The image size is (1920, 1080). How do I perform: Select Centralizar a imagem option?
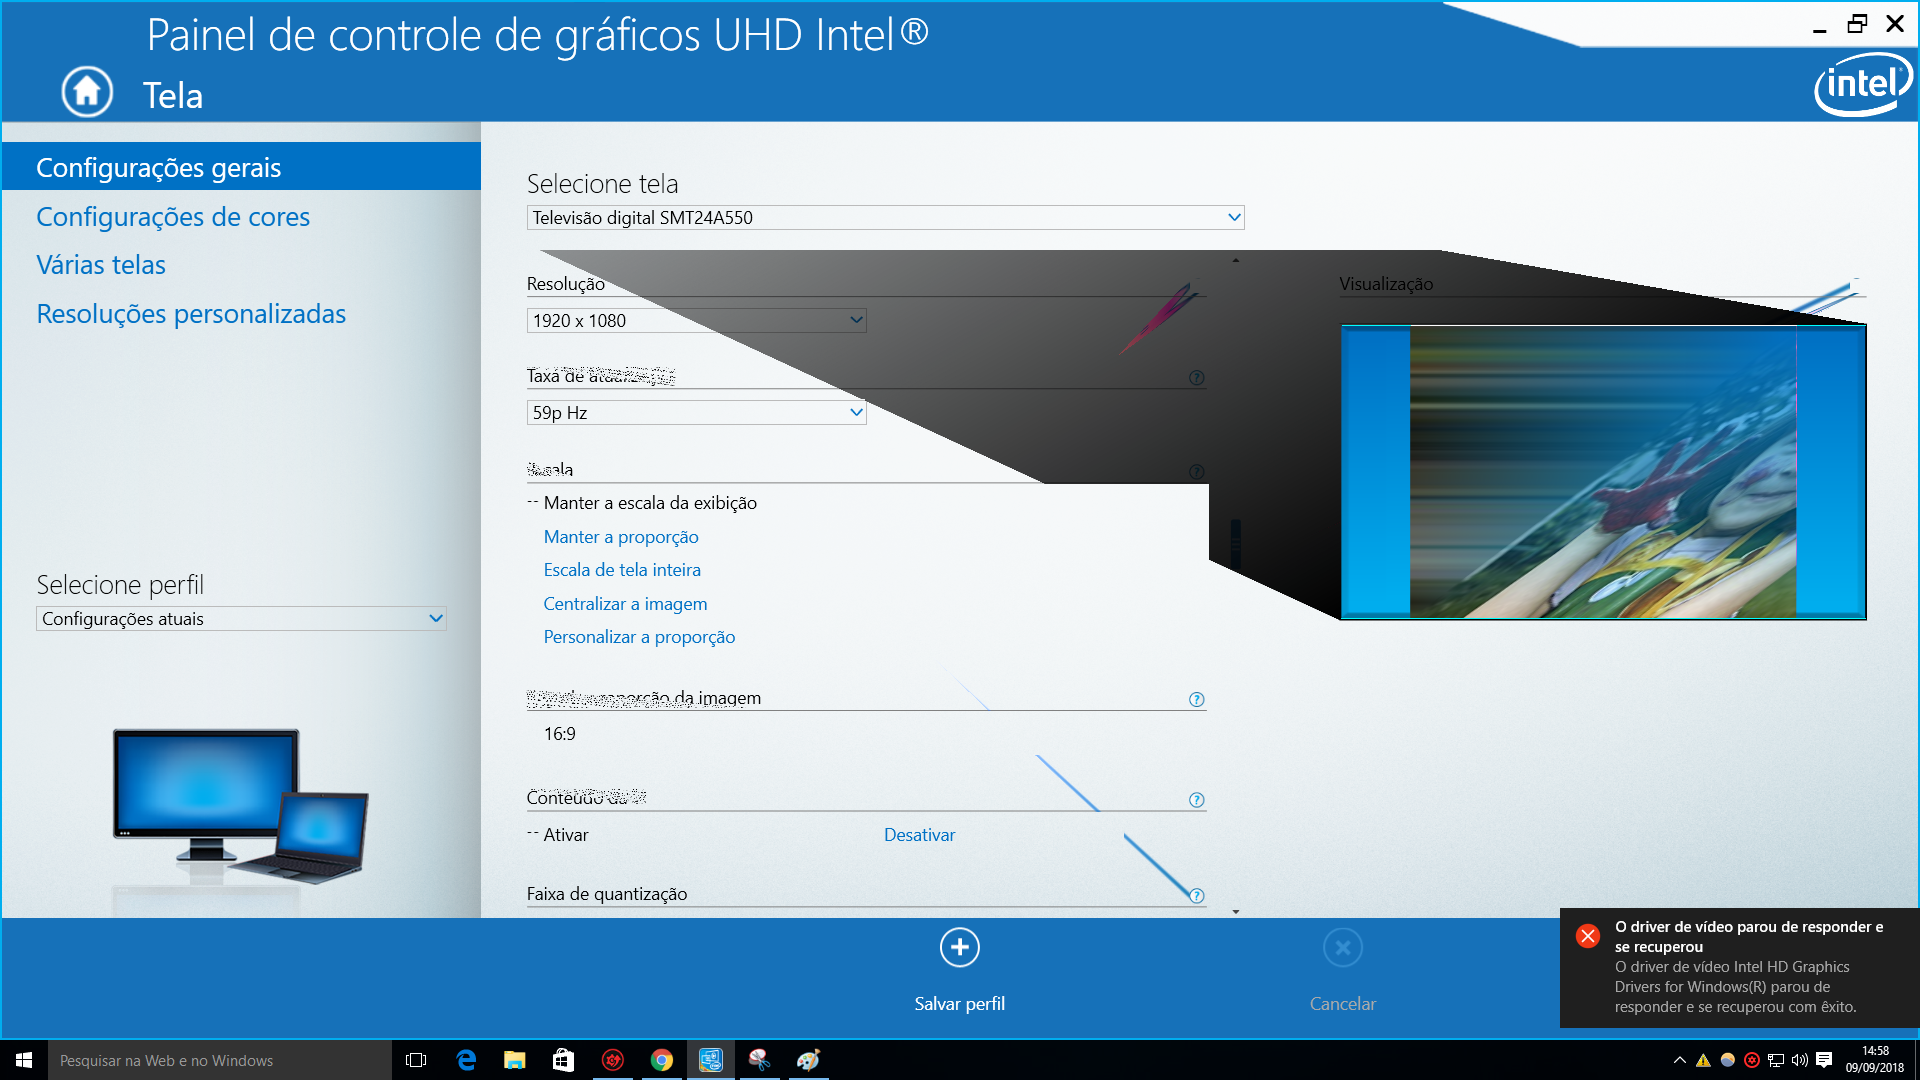click(625, 604)
